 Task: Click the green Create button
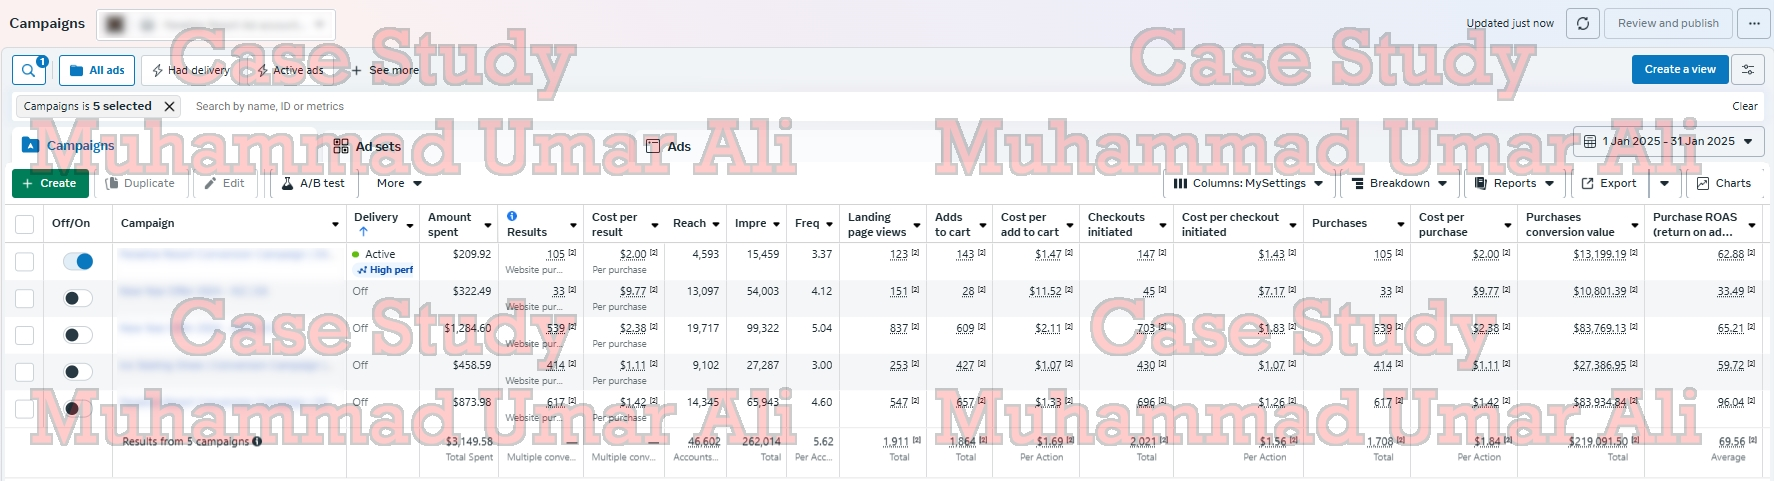pos(50,183)
